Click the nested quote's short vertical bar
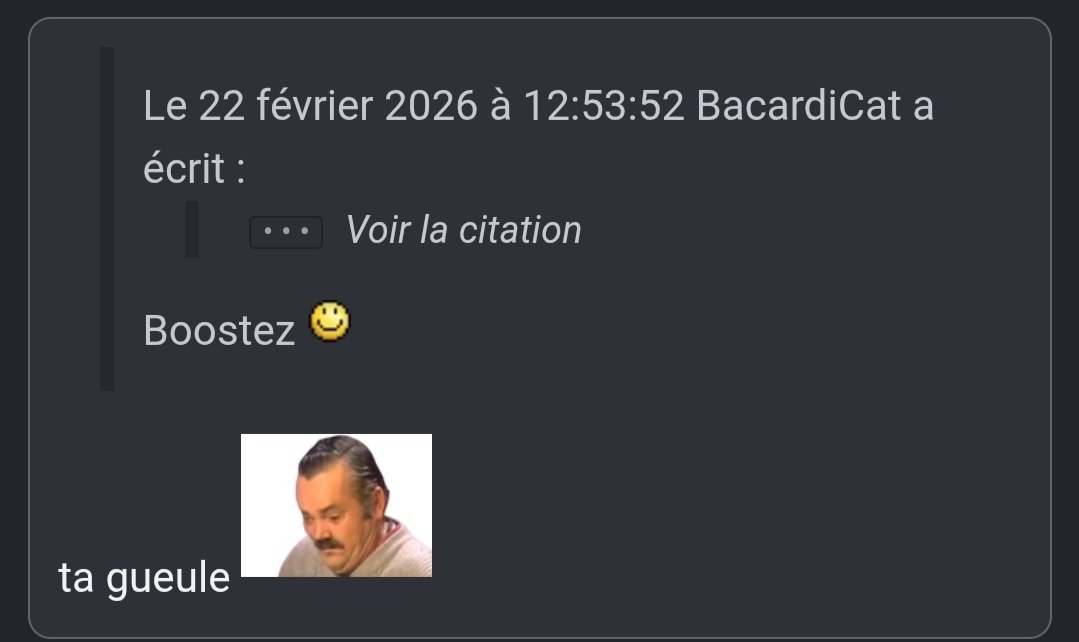Screen dimensions: 1079x642 pyautogui.click(x=192, y=229)
